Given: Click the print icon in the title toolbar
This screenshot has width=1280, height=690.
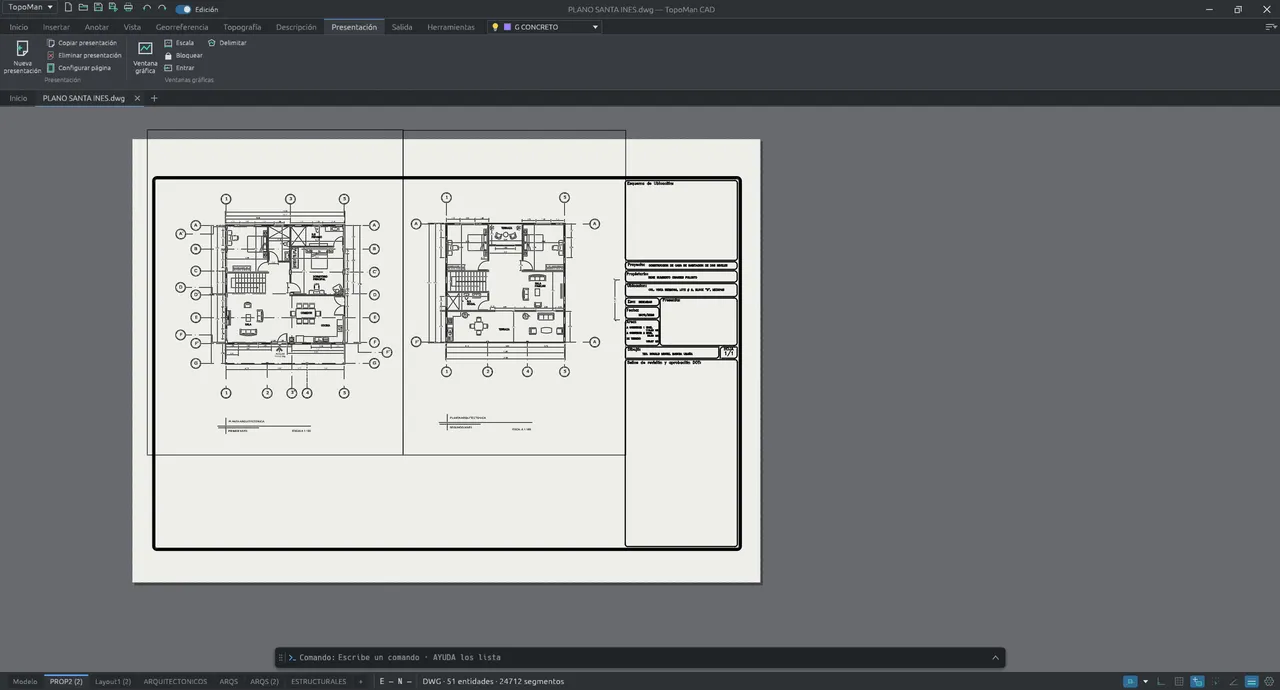Looking at the screenshot, I should click(x=128, y=8).
